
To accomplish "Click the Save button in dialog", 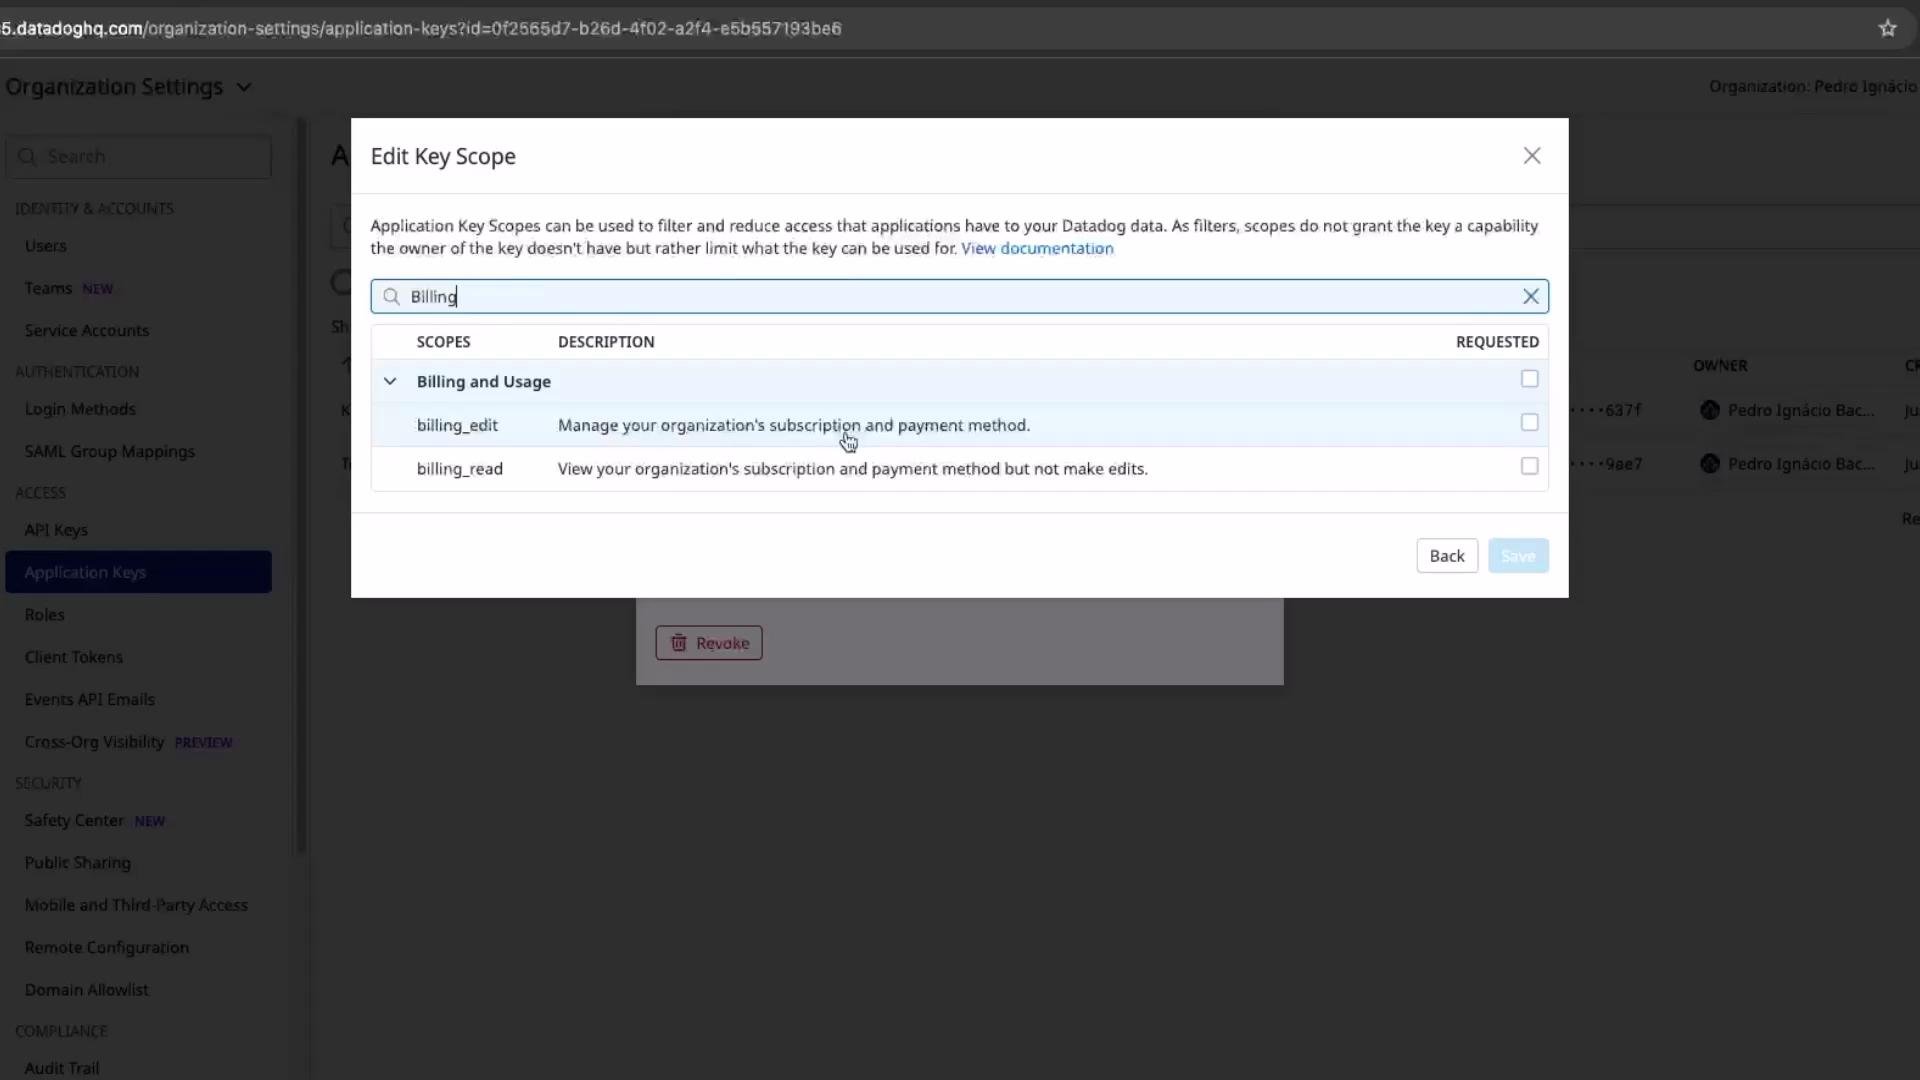I will [x=1517, y=556].
